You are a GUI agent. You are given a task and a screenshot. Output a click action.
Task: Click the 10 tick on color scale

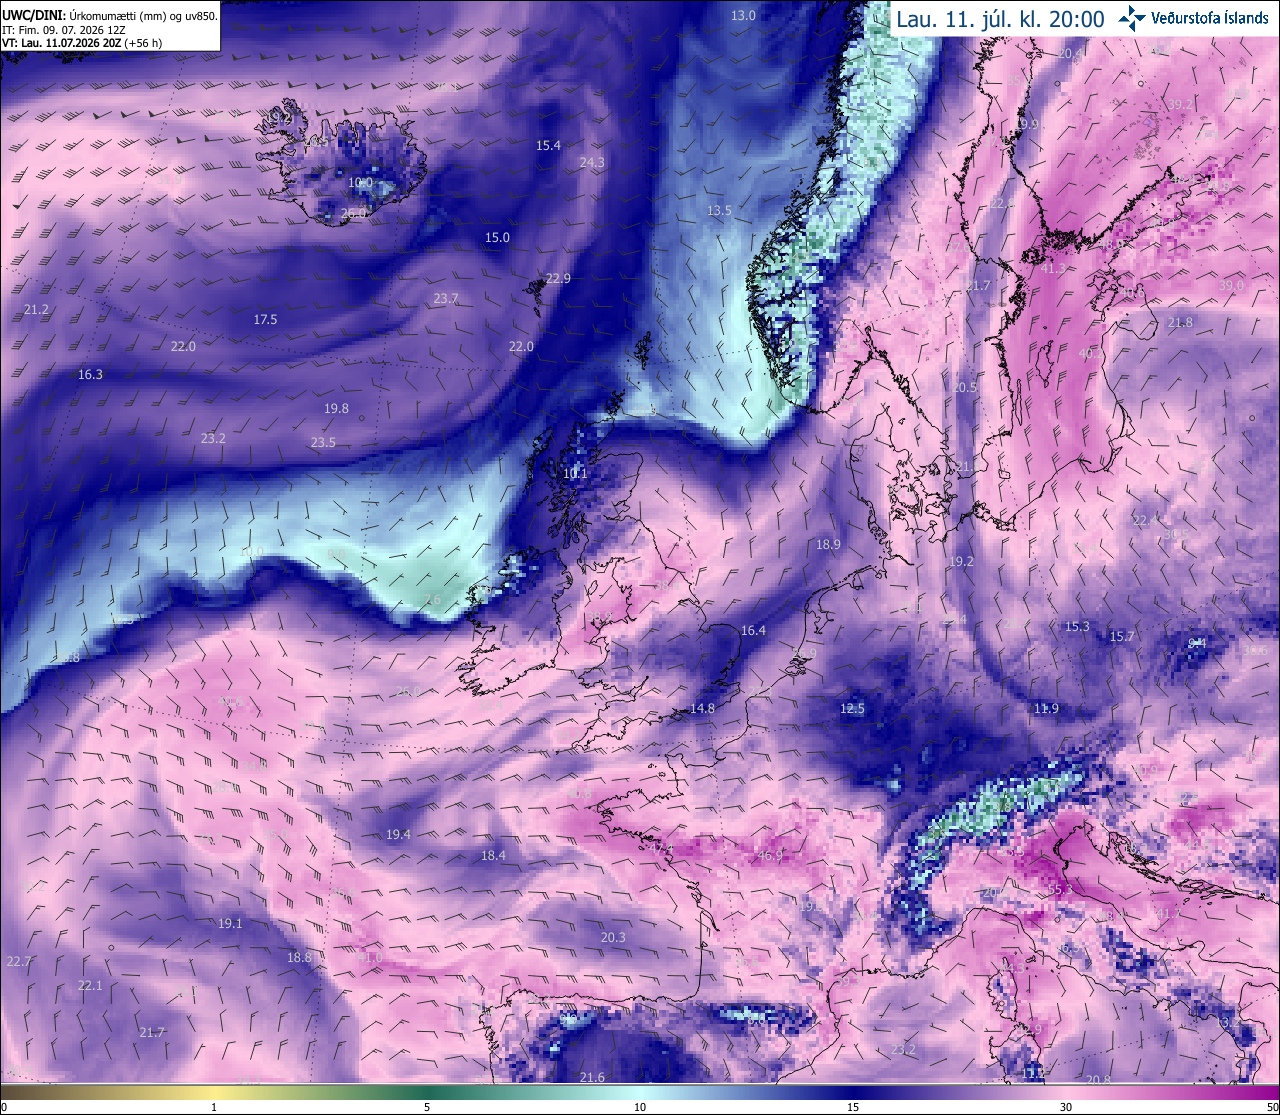coord(639,1107)
